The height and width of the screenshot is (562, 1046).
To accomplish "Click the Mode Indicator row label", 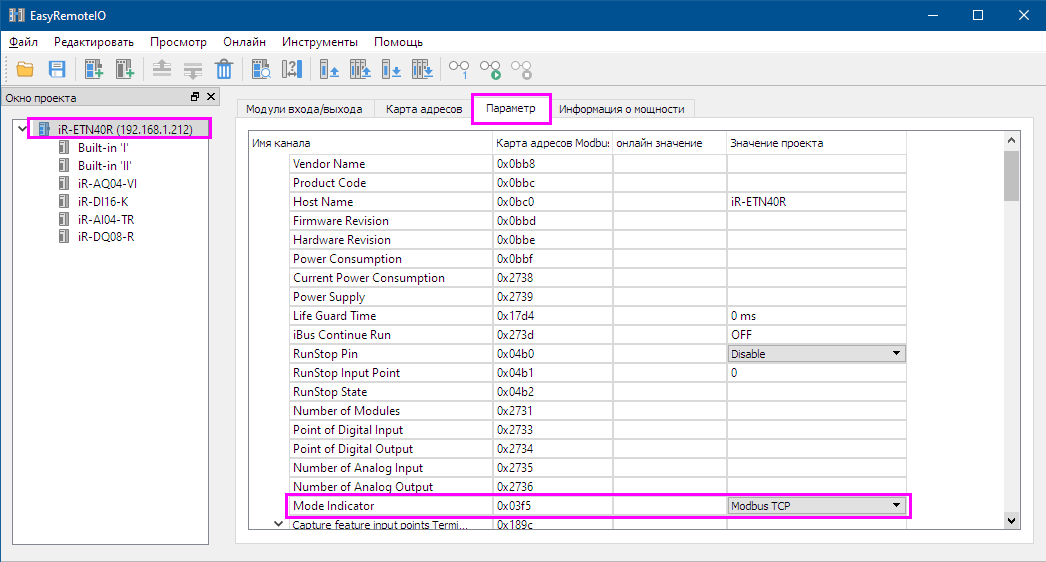I will click(334, 506).
